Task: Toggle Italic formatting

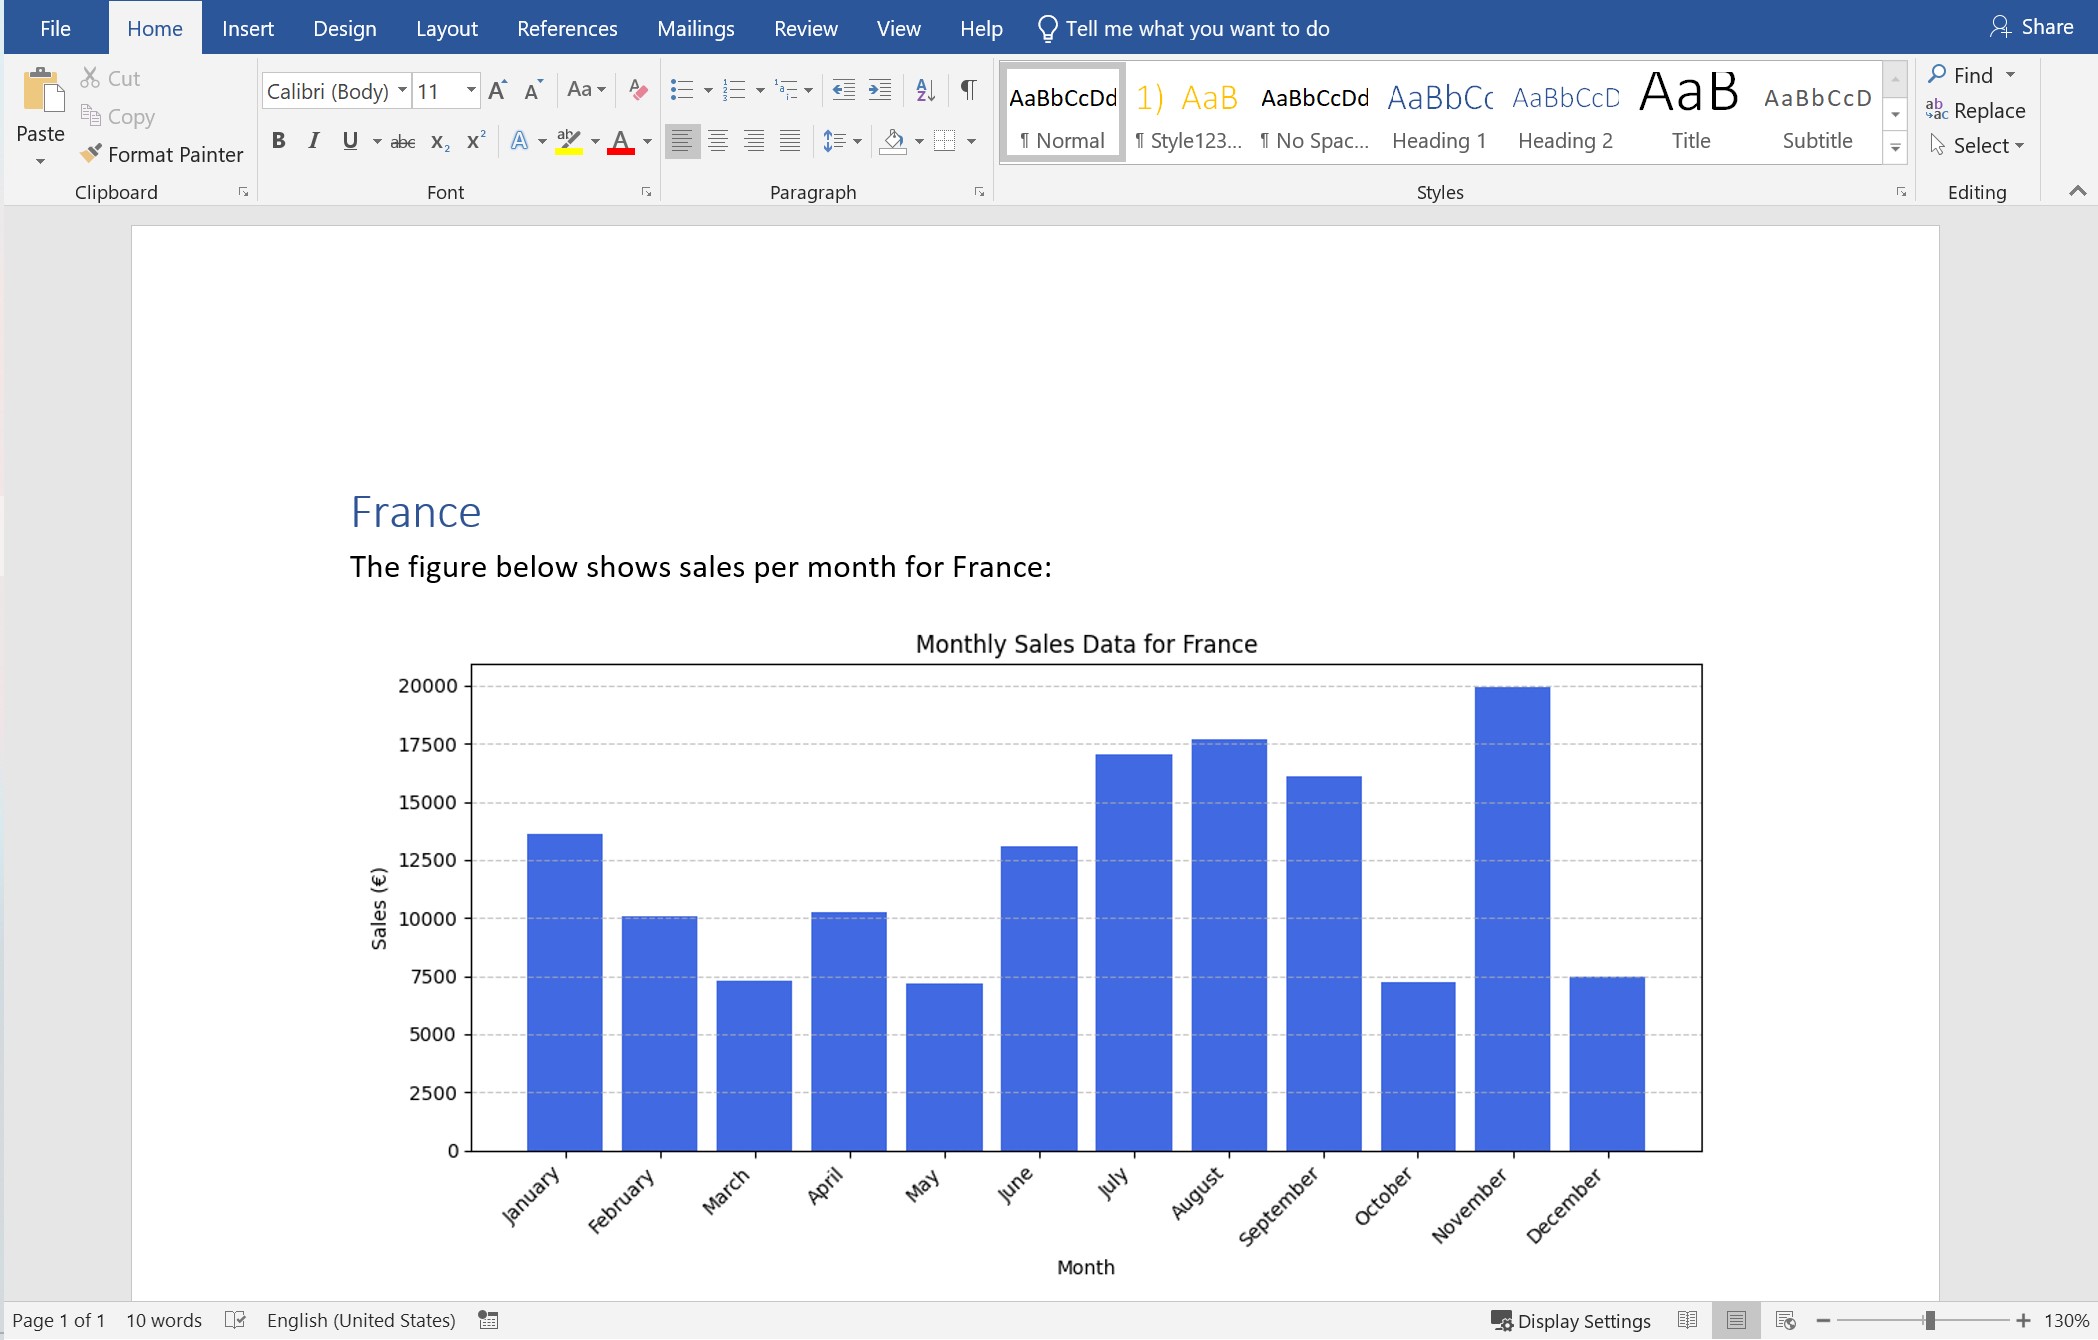Action: click(314, 141)
